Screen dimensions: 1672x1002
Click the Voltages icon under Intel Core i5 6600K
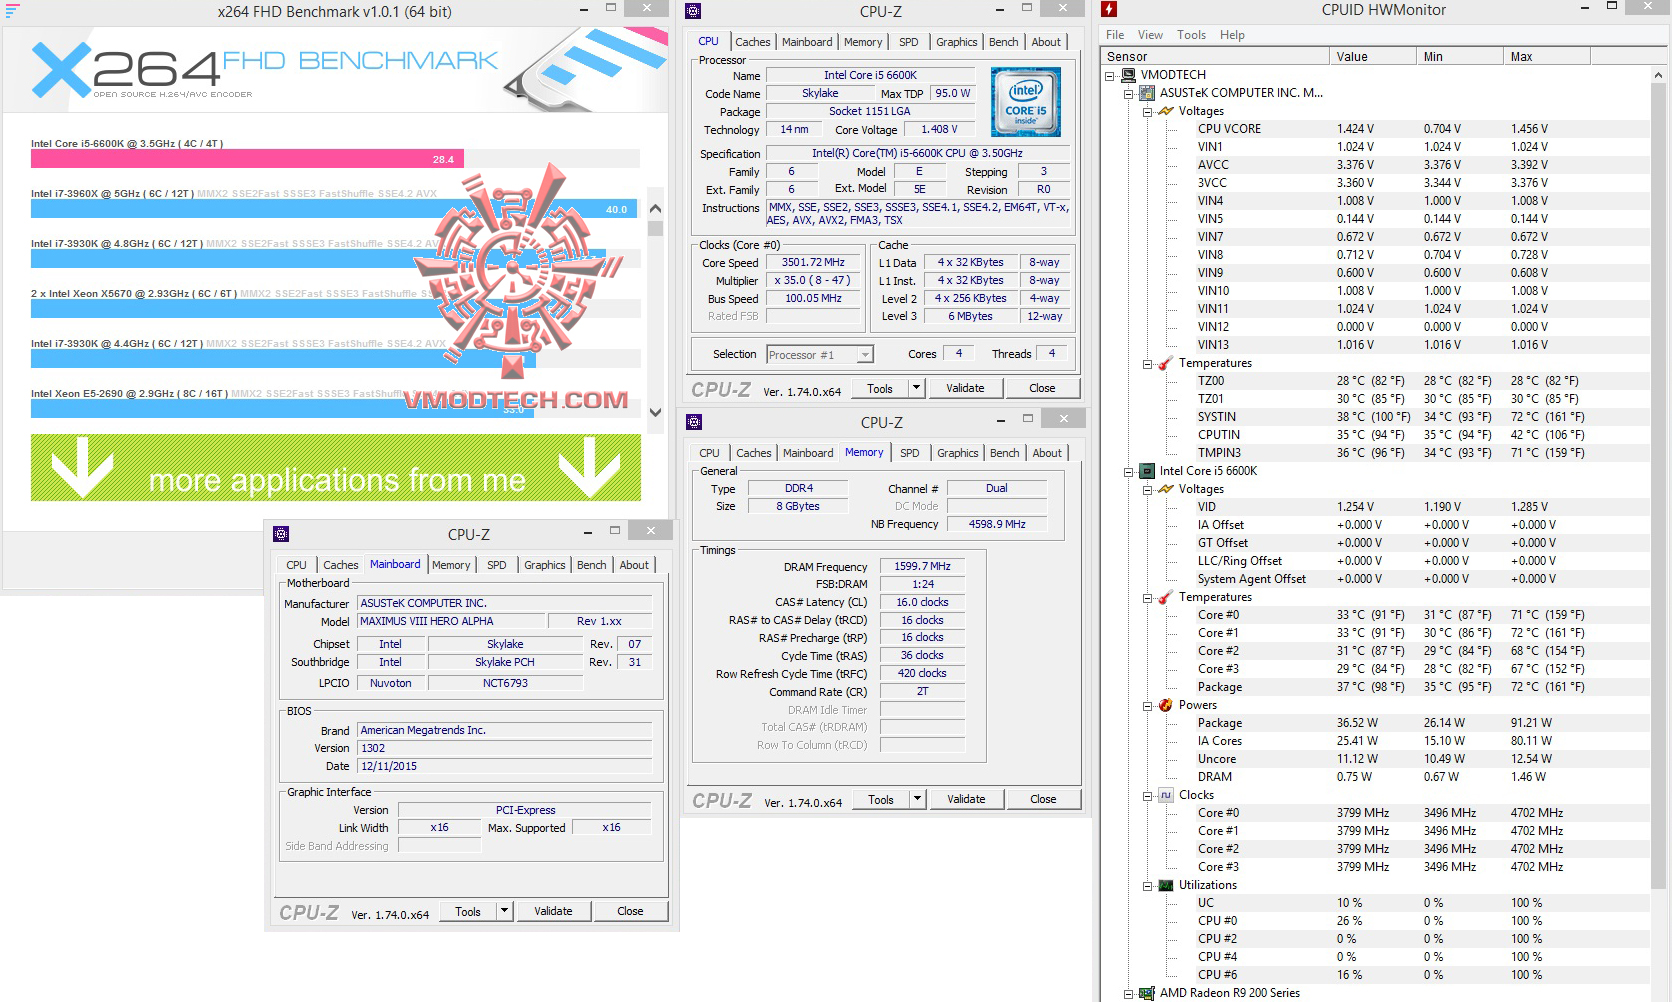click(1166, 489)
